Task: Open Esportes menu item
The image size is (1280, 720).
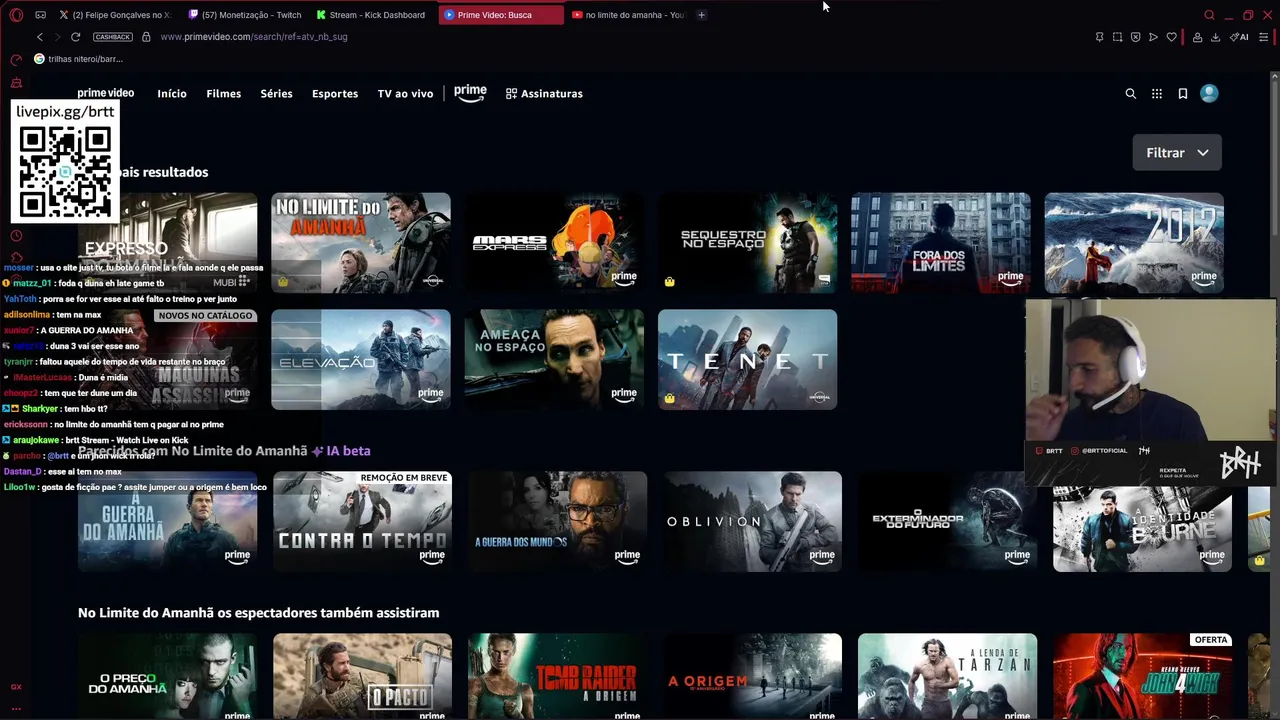Action: pos(335,94)
